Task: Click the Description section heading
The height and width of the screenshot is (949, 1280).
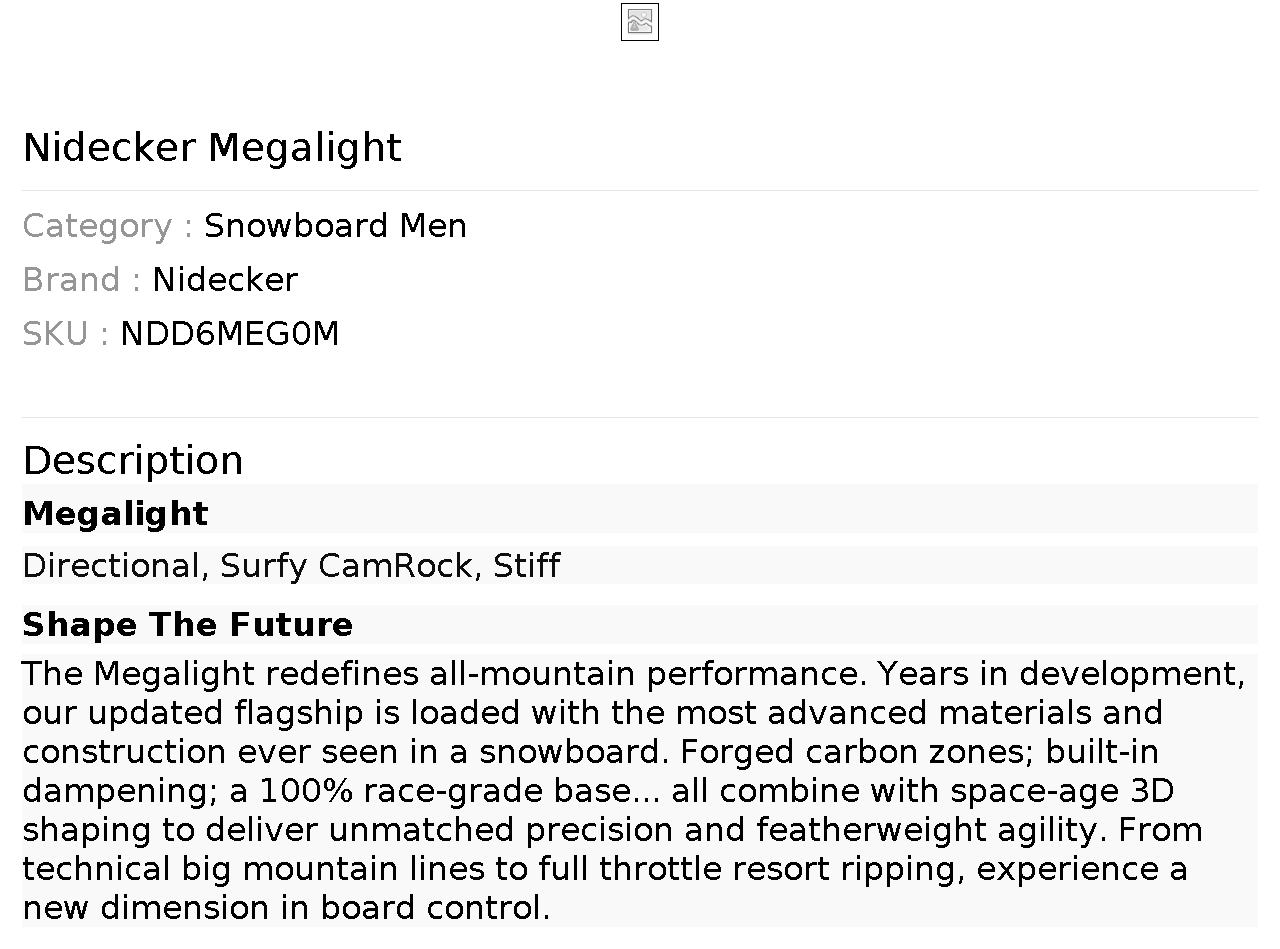Action: pos(133,461)
